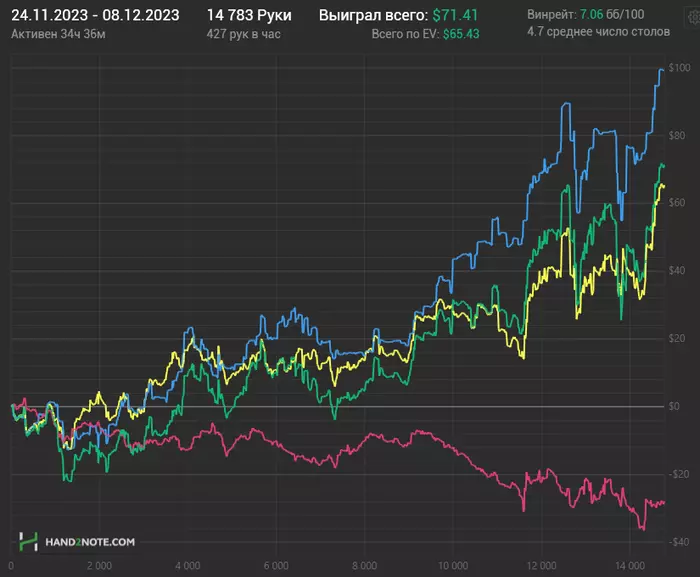The height and width of the screenshot is (577, 700).
Task: Click the Винрейт 7.06 бб/100 stat
Action: coord(585,14)
